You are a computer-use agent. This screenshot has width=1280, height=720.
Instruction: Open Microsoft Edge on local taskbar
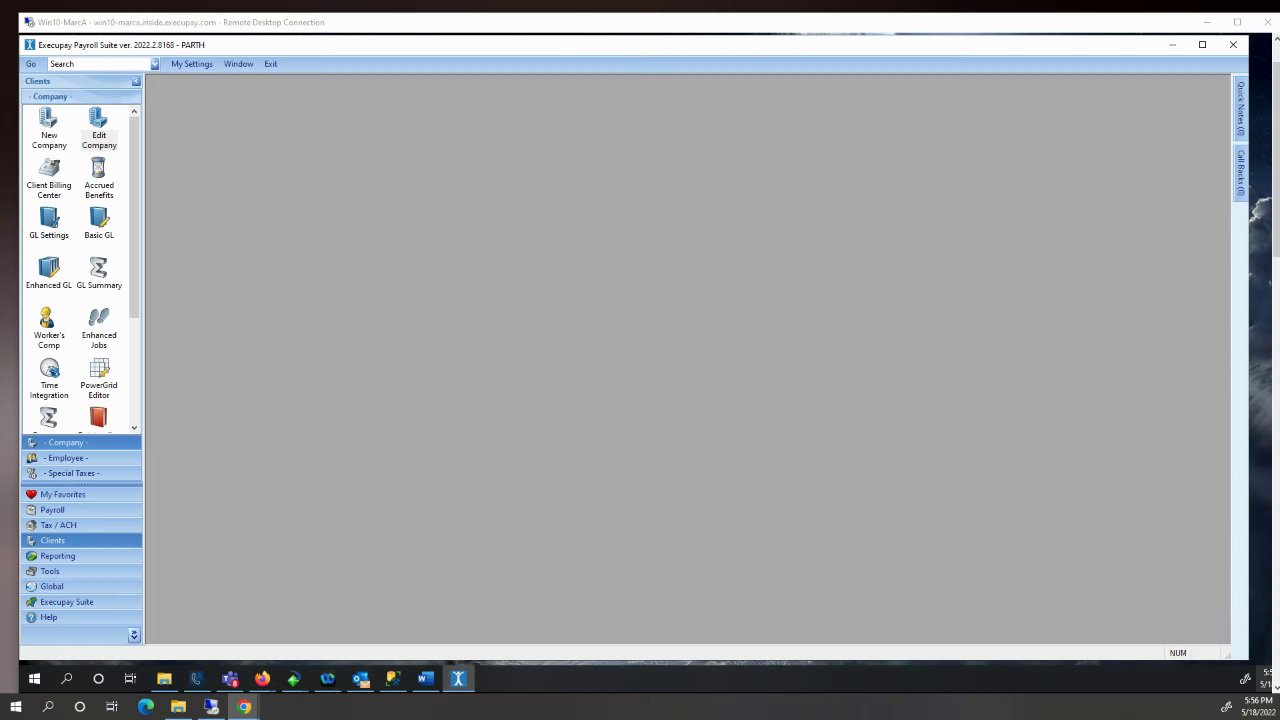(145, 707)
